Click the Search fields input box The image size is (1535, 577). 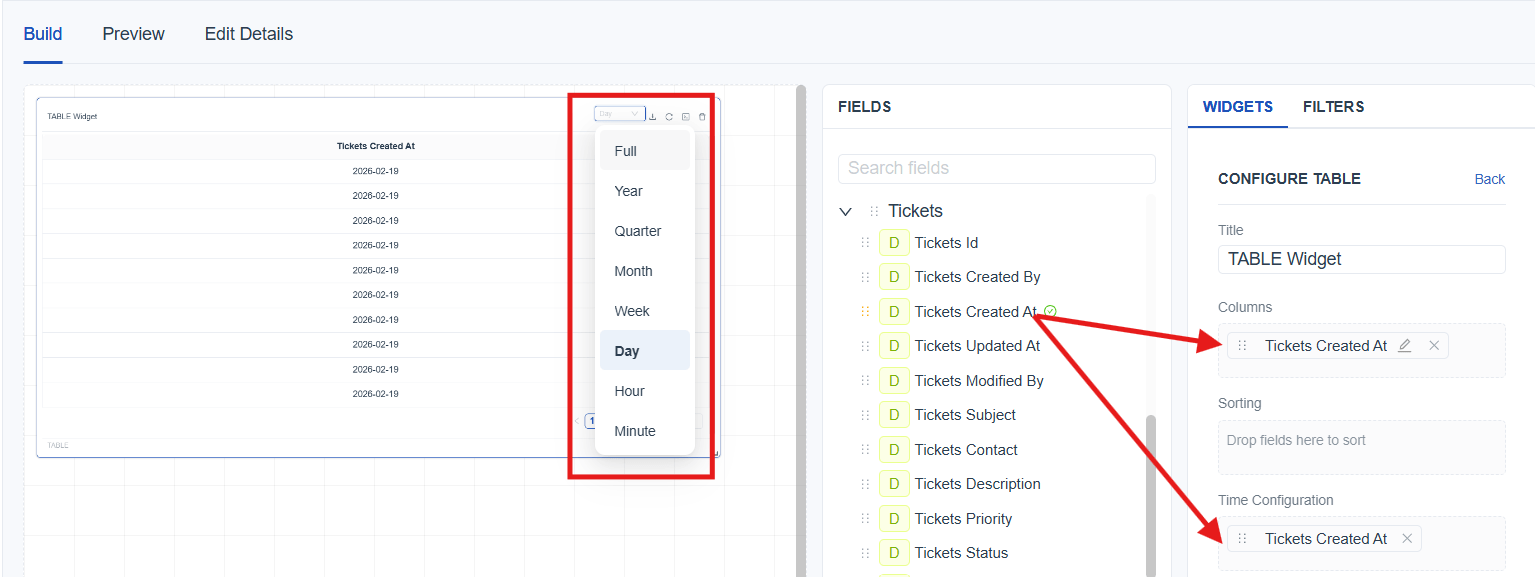(996, 168)
